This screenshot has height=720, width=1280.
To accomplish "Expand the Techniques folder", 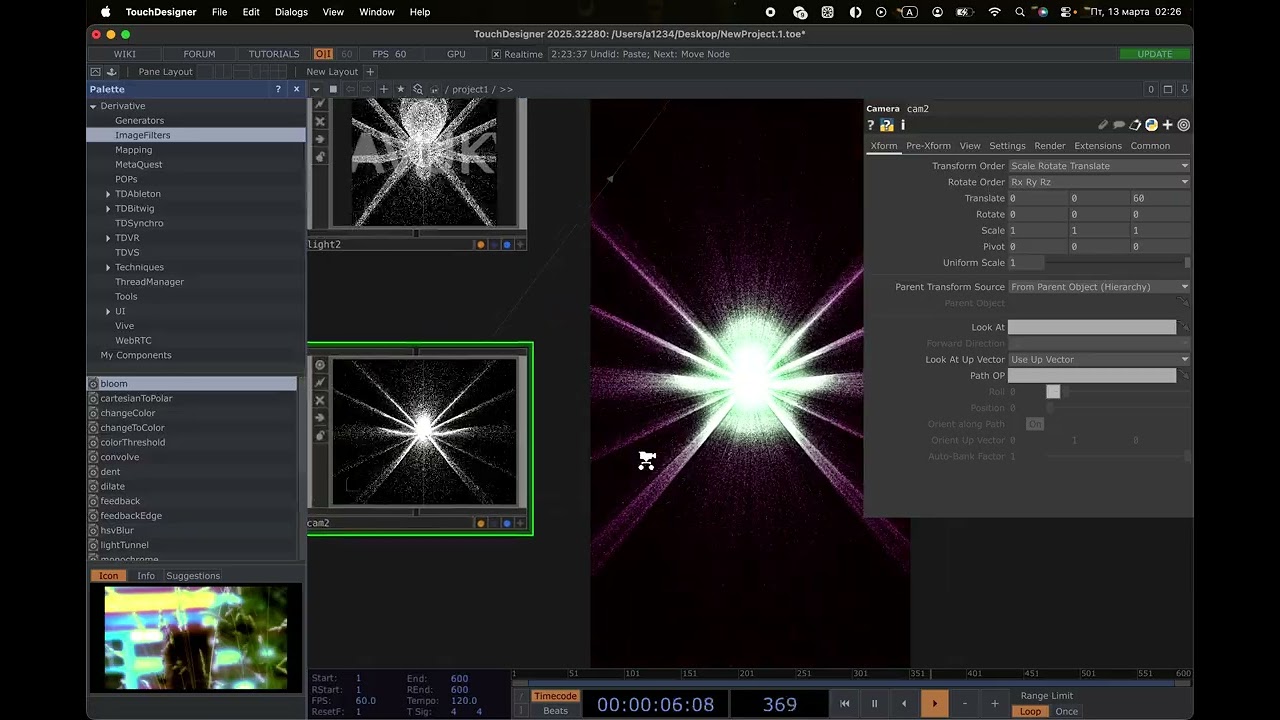I will pyautogui.click(x=108, y=267).
